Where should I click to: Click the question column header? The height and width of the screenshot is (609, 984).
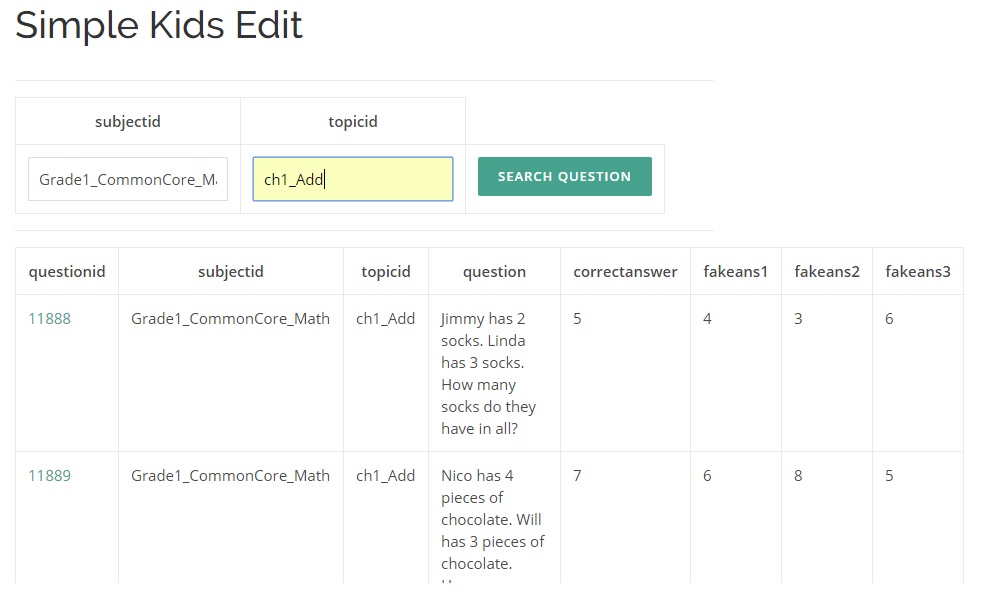(494, 272)
